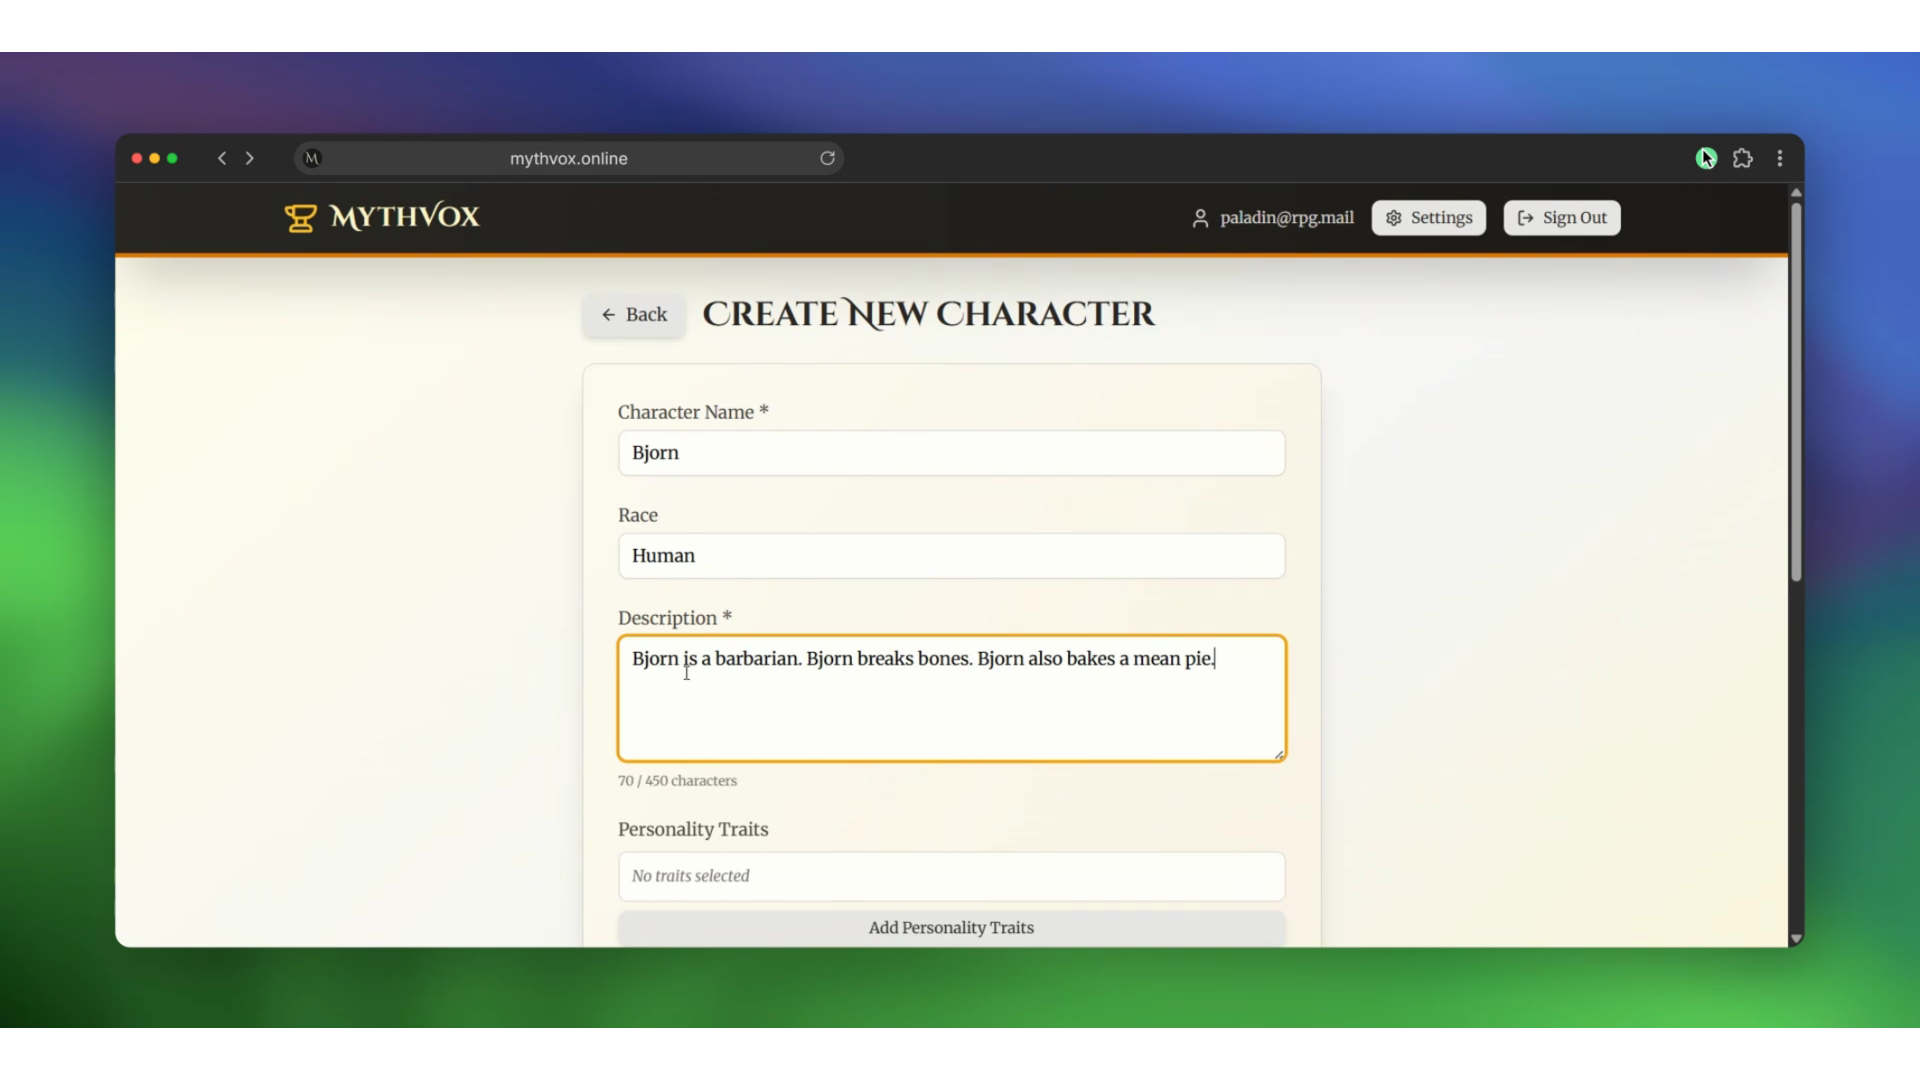Open the browser extensions puzzle icon
Screen dimensions: 1920x1080
pyautogui.click(x=1743, y=158)
